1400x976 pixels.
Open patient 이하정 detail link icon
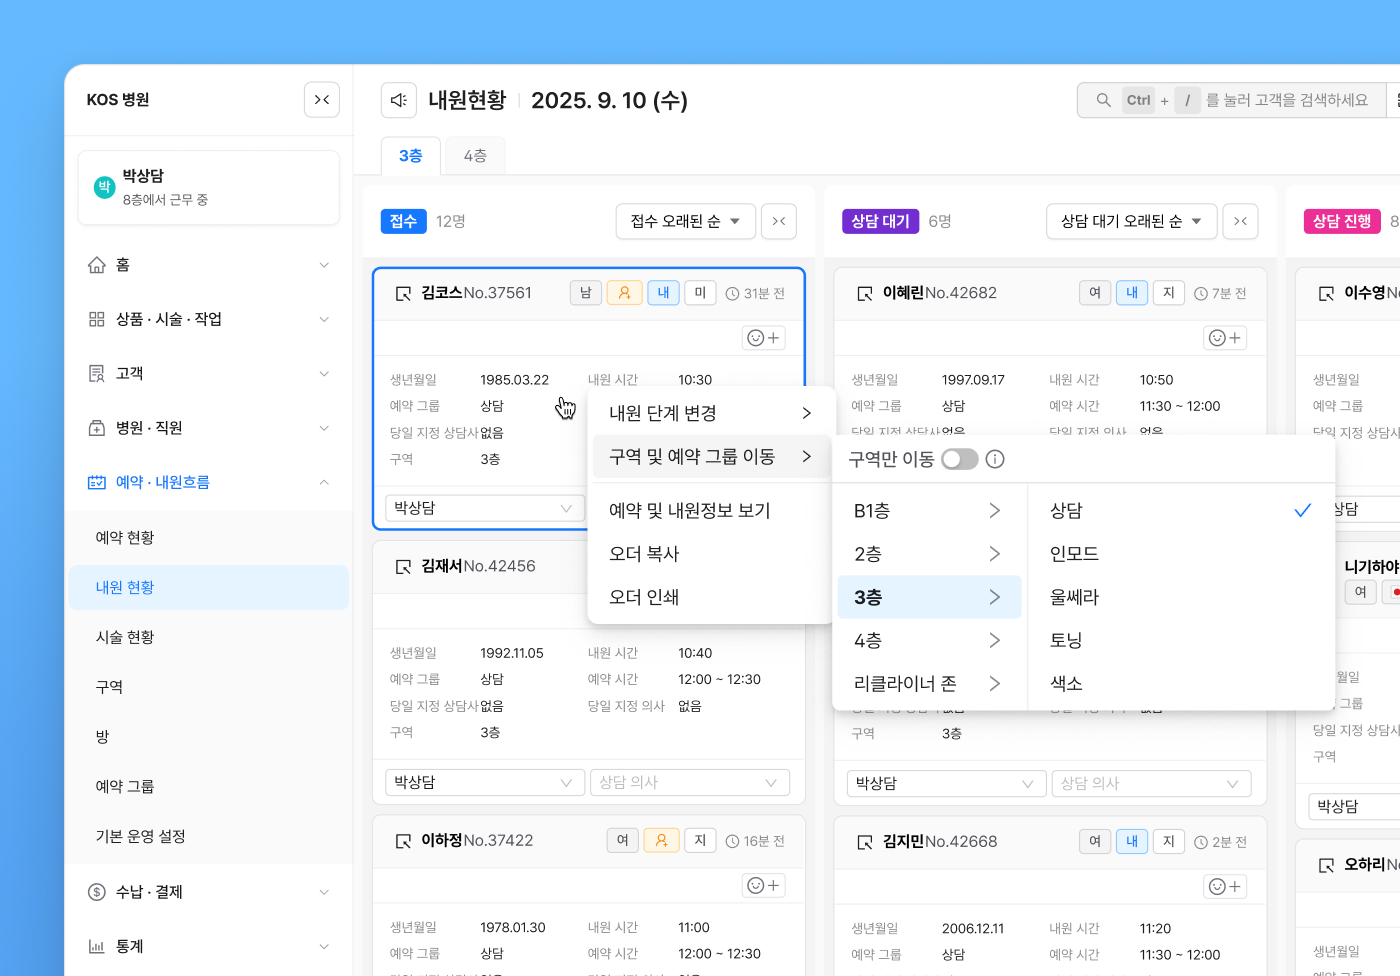tap(403, 841)
